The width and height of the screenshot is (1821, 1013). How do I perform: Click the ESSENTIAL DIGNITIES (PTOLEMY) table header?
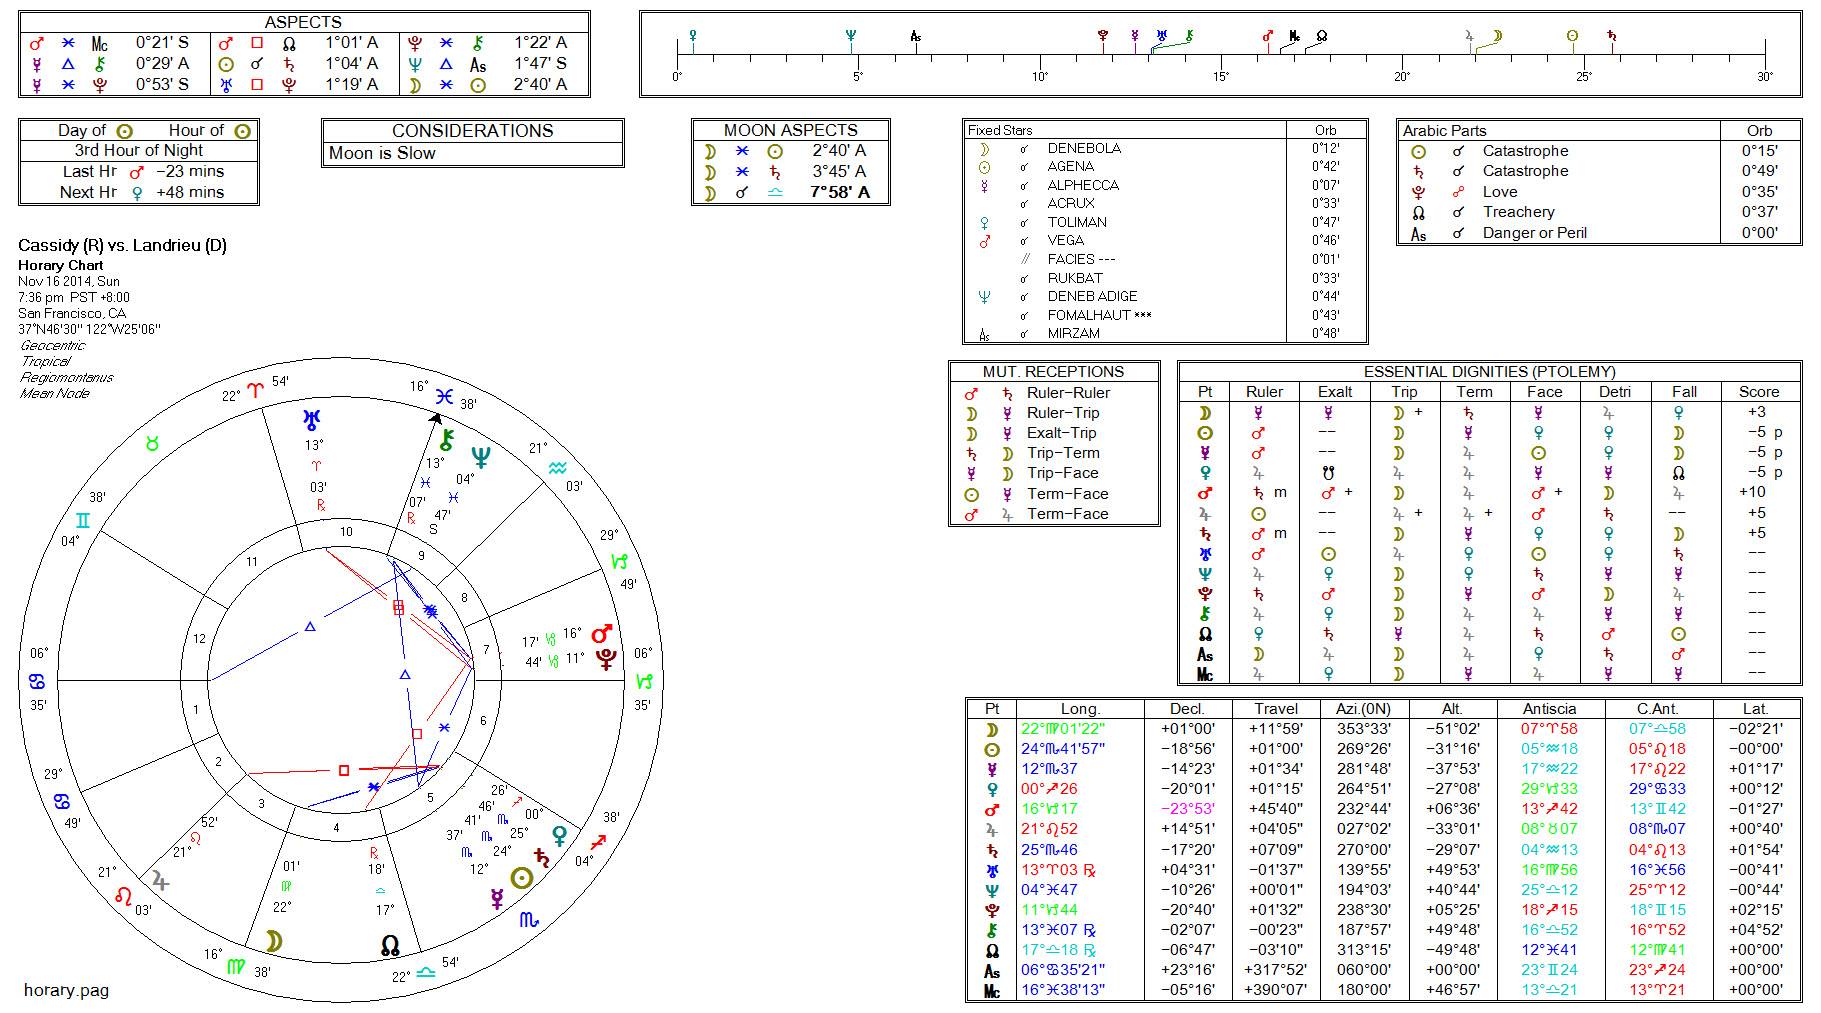coord(1489,371)
